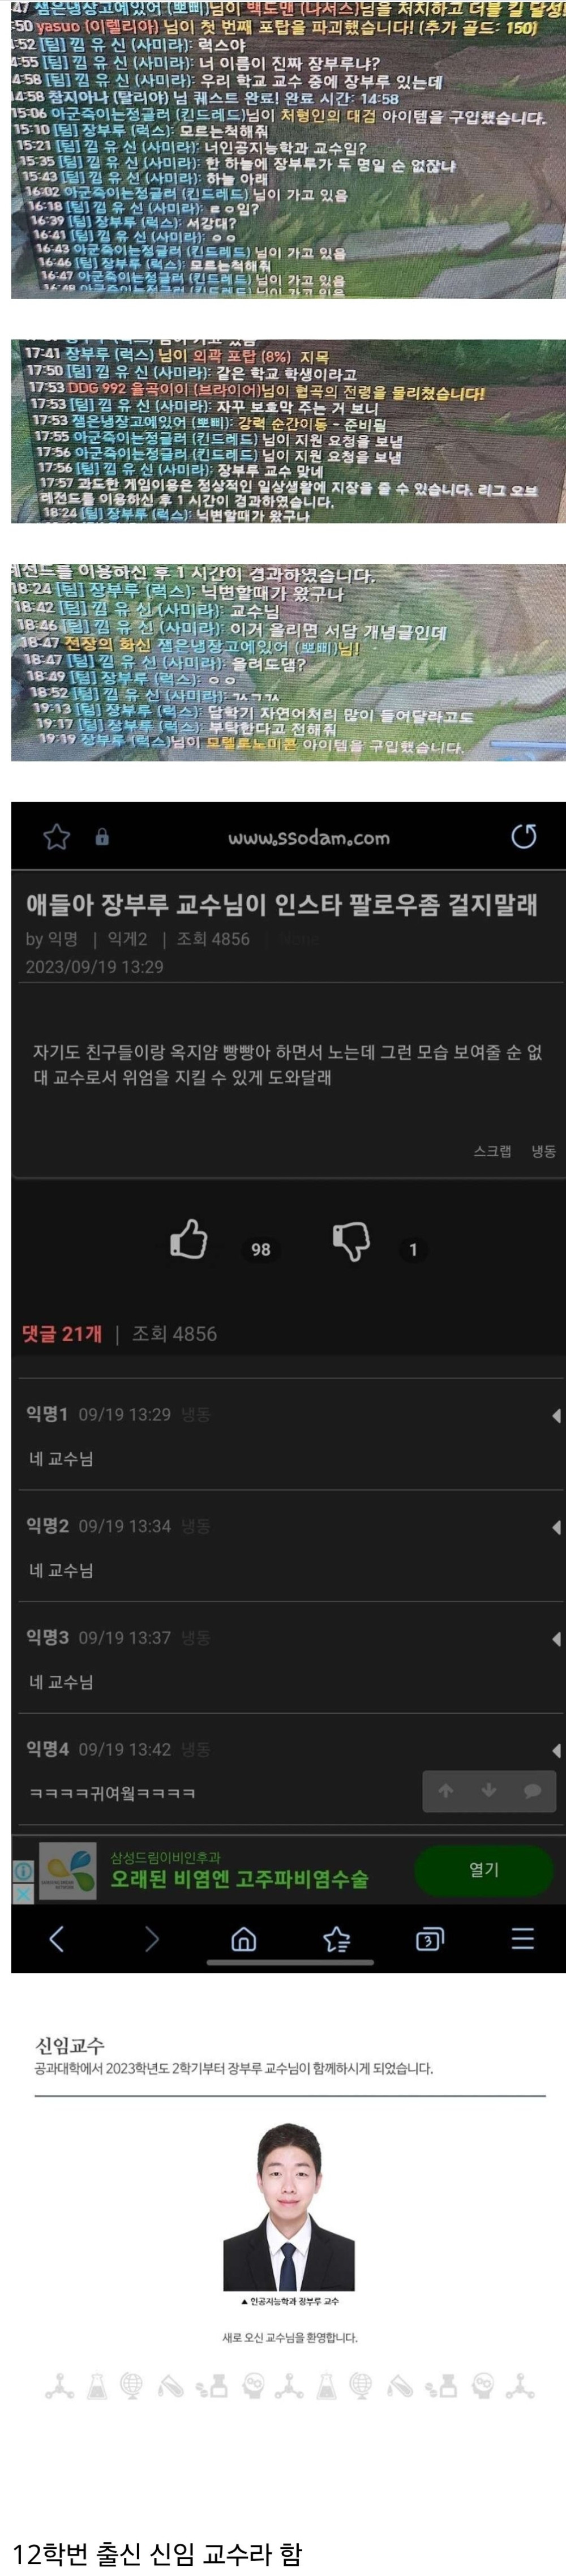This screenshot has width=566, height=2576.
Task: Go forward with browser forward arrow
Action: 151,1939
